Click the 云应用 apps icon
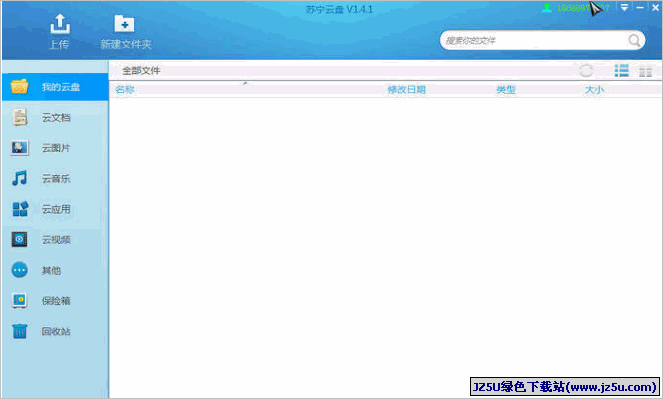663x399 pixels. click(20, 209)
